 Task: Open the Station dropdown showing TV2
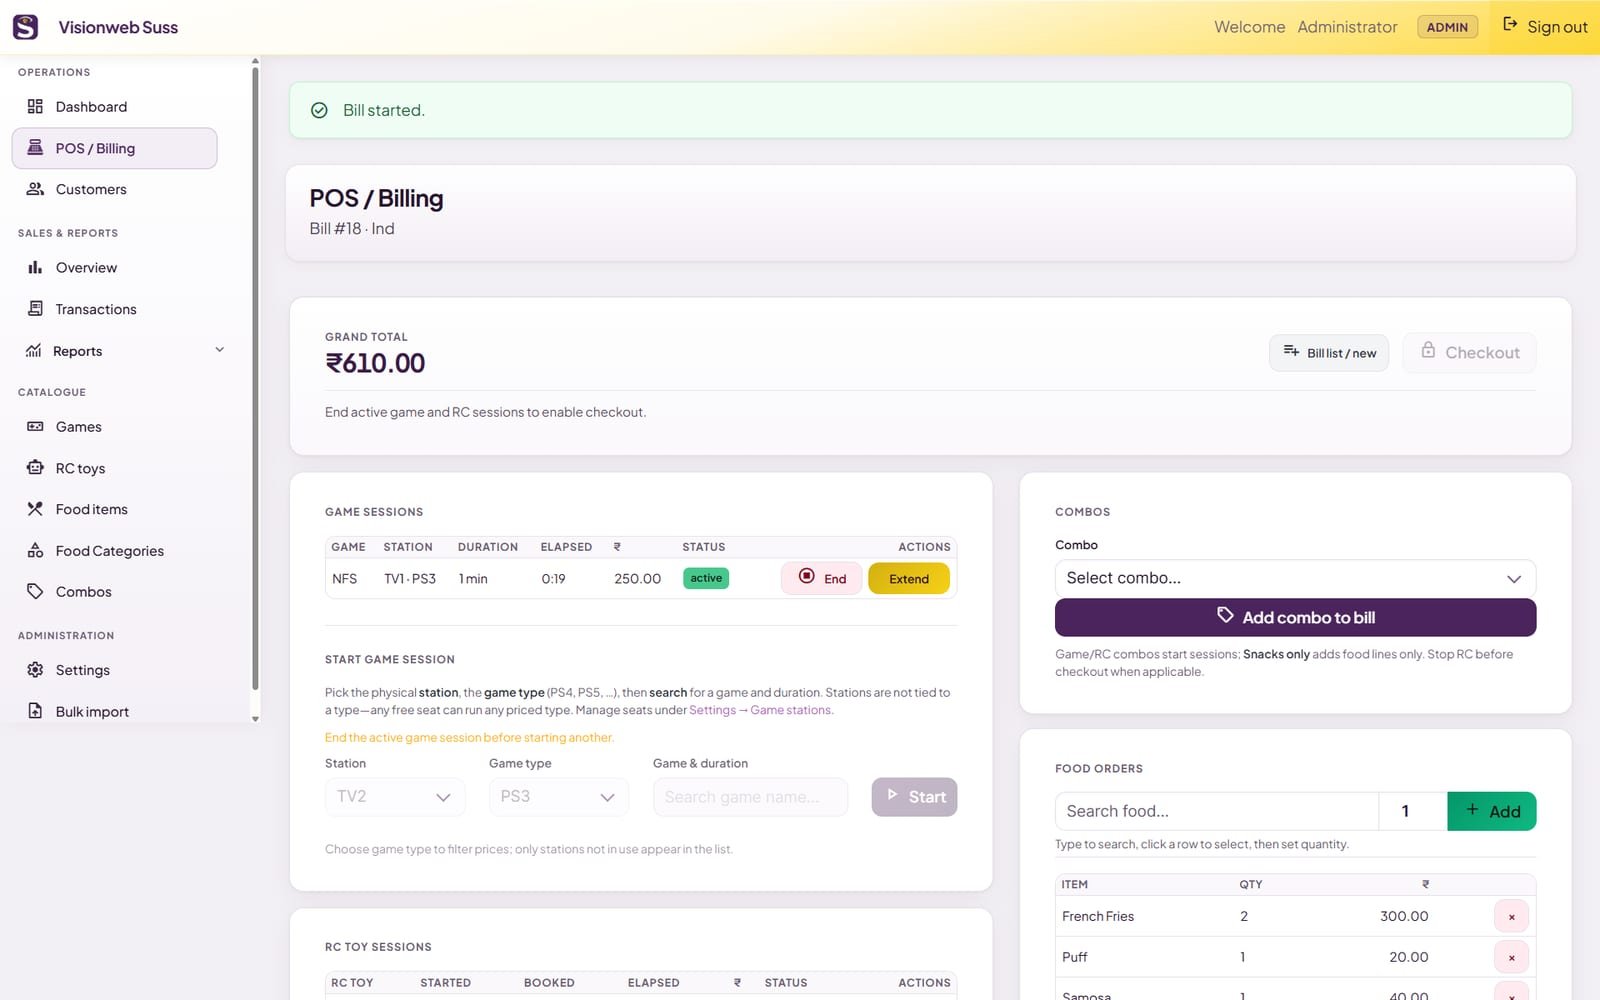pos(395,797)
